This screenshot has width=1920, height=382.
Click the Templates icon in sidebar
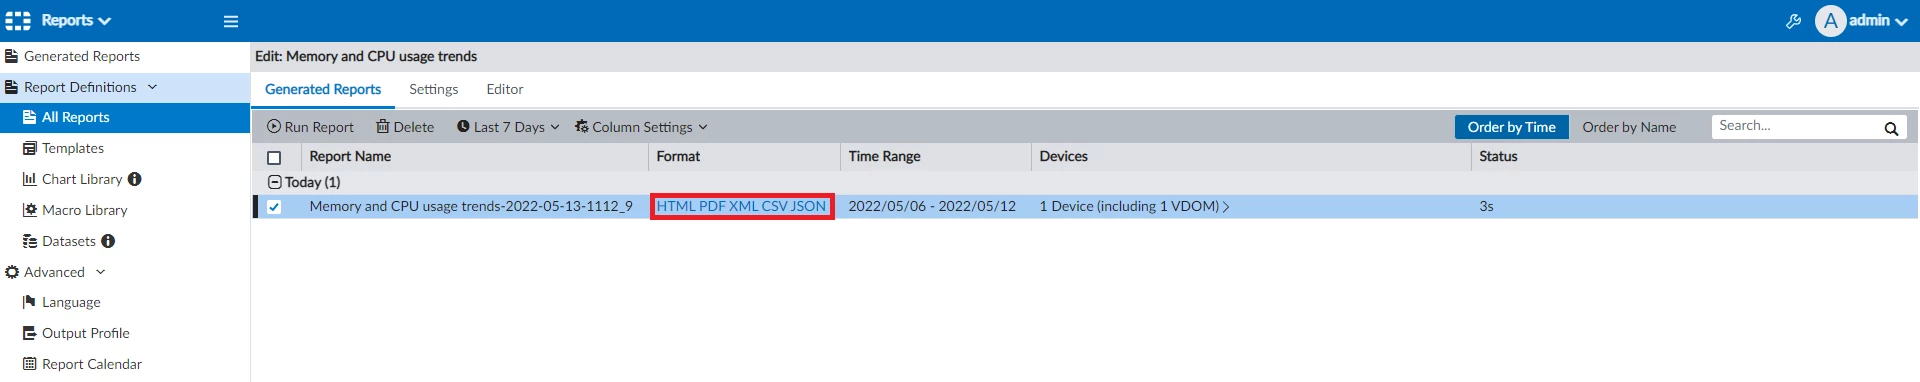tap(30, 148)
